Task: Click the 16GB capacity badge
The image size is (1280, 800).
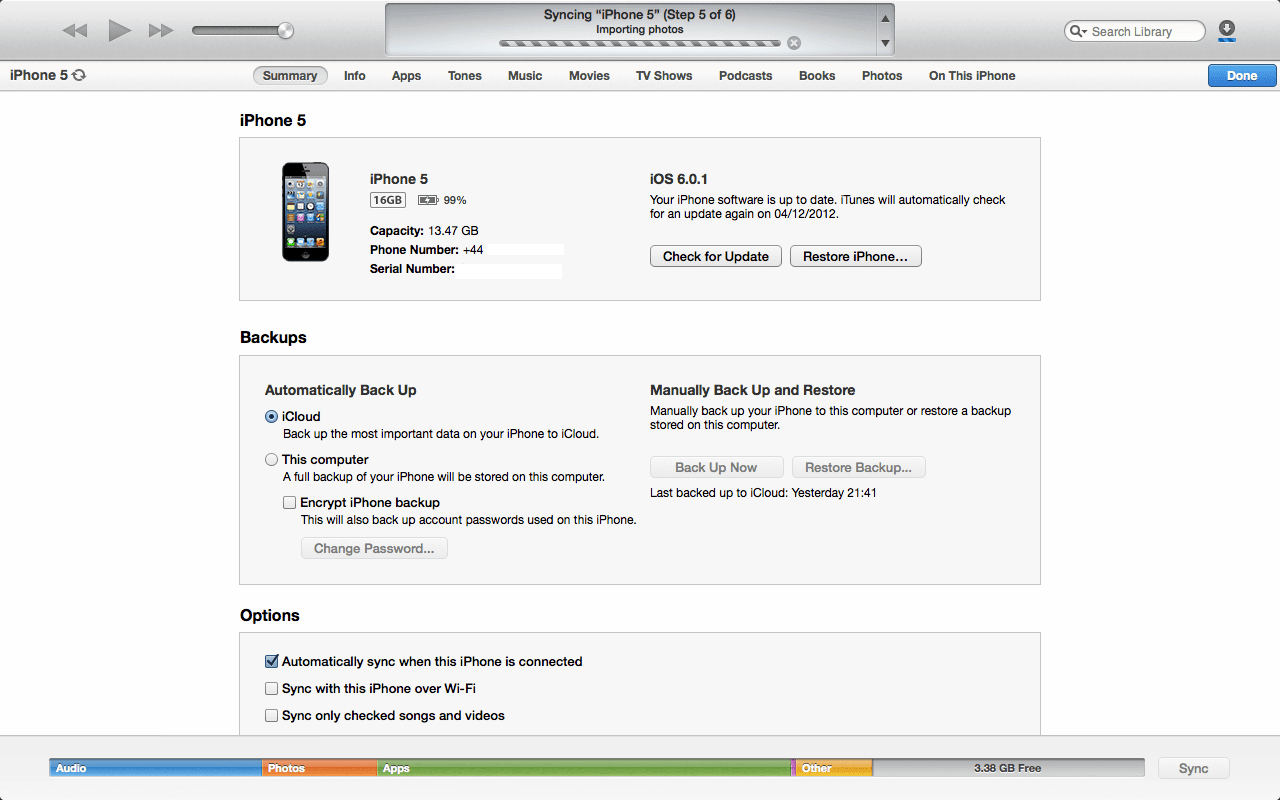Action: click(x=388, y=200)
